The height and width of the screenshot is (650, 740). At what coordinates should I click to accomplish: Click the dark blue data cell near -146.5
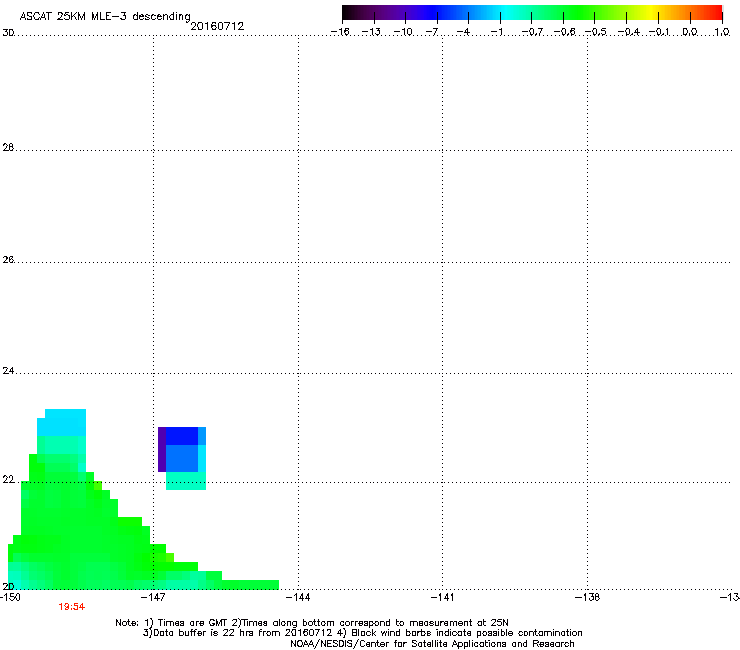pos(182,436)
